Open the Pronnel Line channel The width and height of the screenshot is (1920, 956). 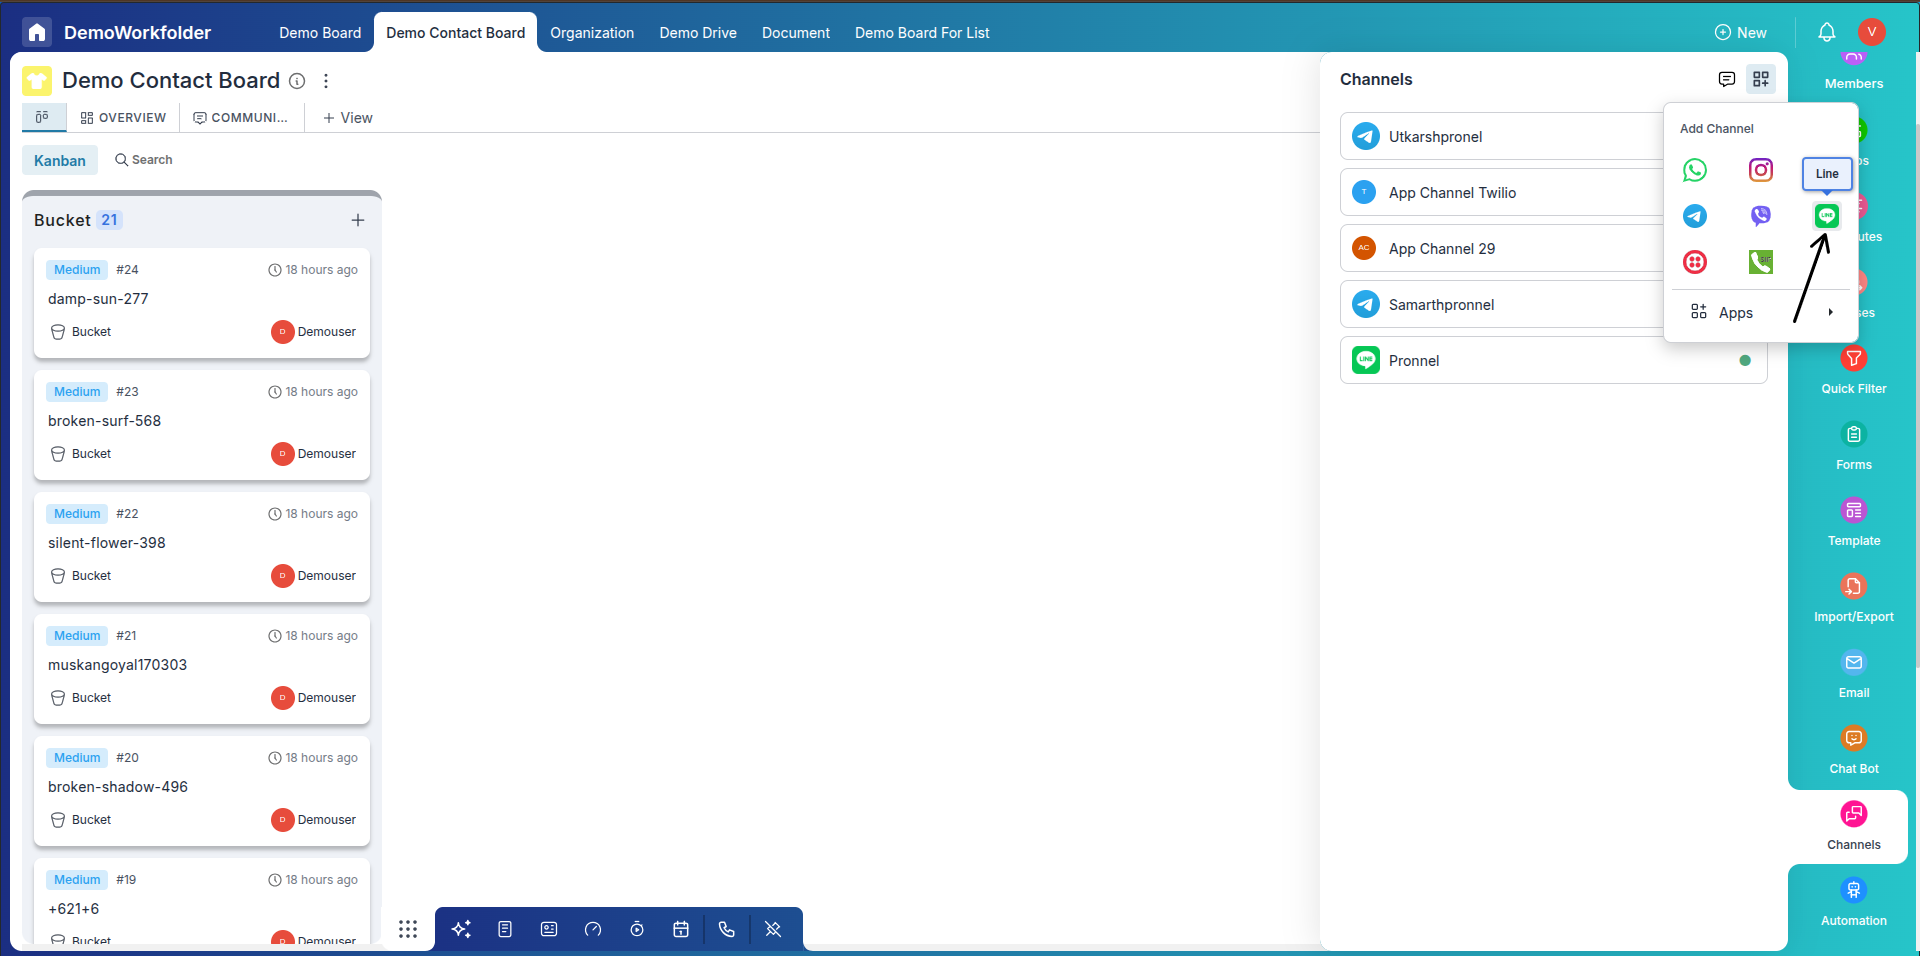[1554, 361]
